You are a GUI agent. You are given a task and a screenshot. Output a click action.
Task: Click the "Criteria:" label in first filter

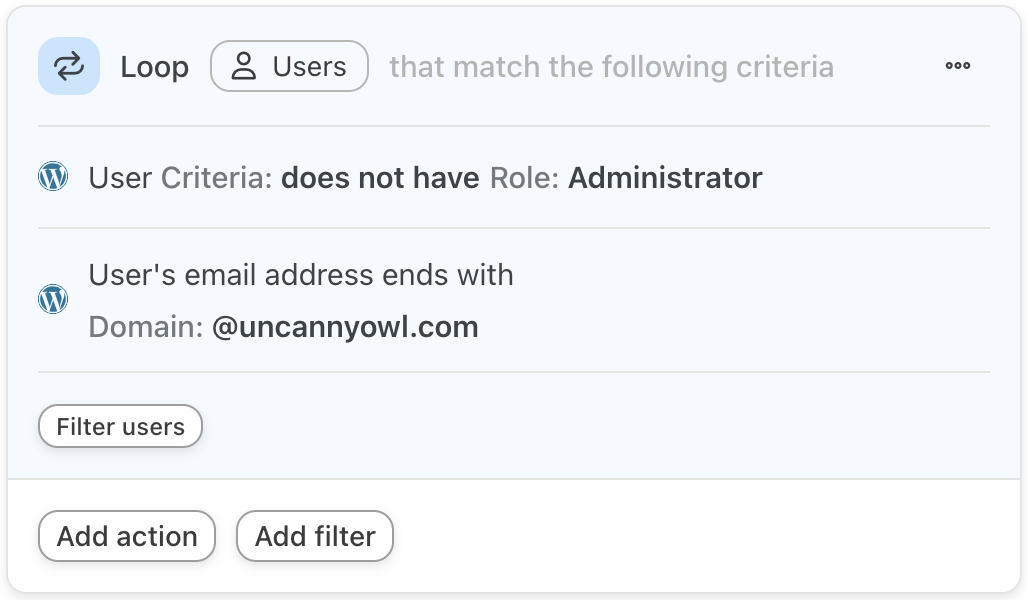pos(216,178)
